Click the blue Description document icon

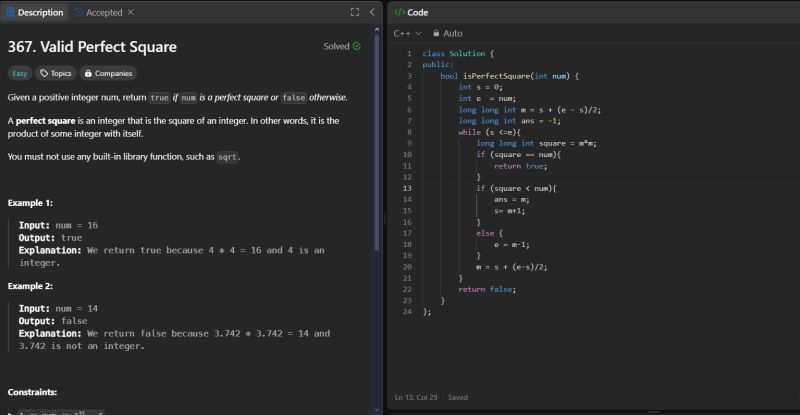click(11, 12)
